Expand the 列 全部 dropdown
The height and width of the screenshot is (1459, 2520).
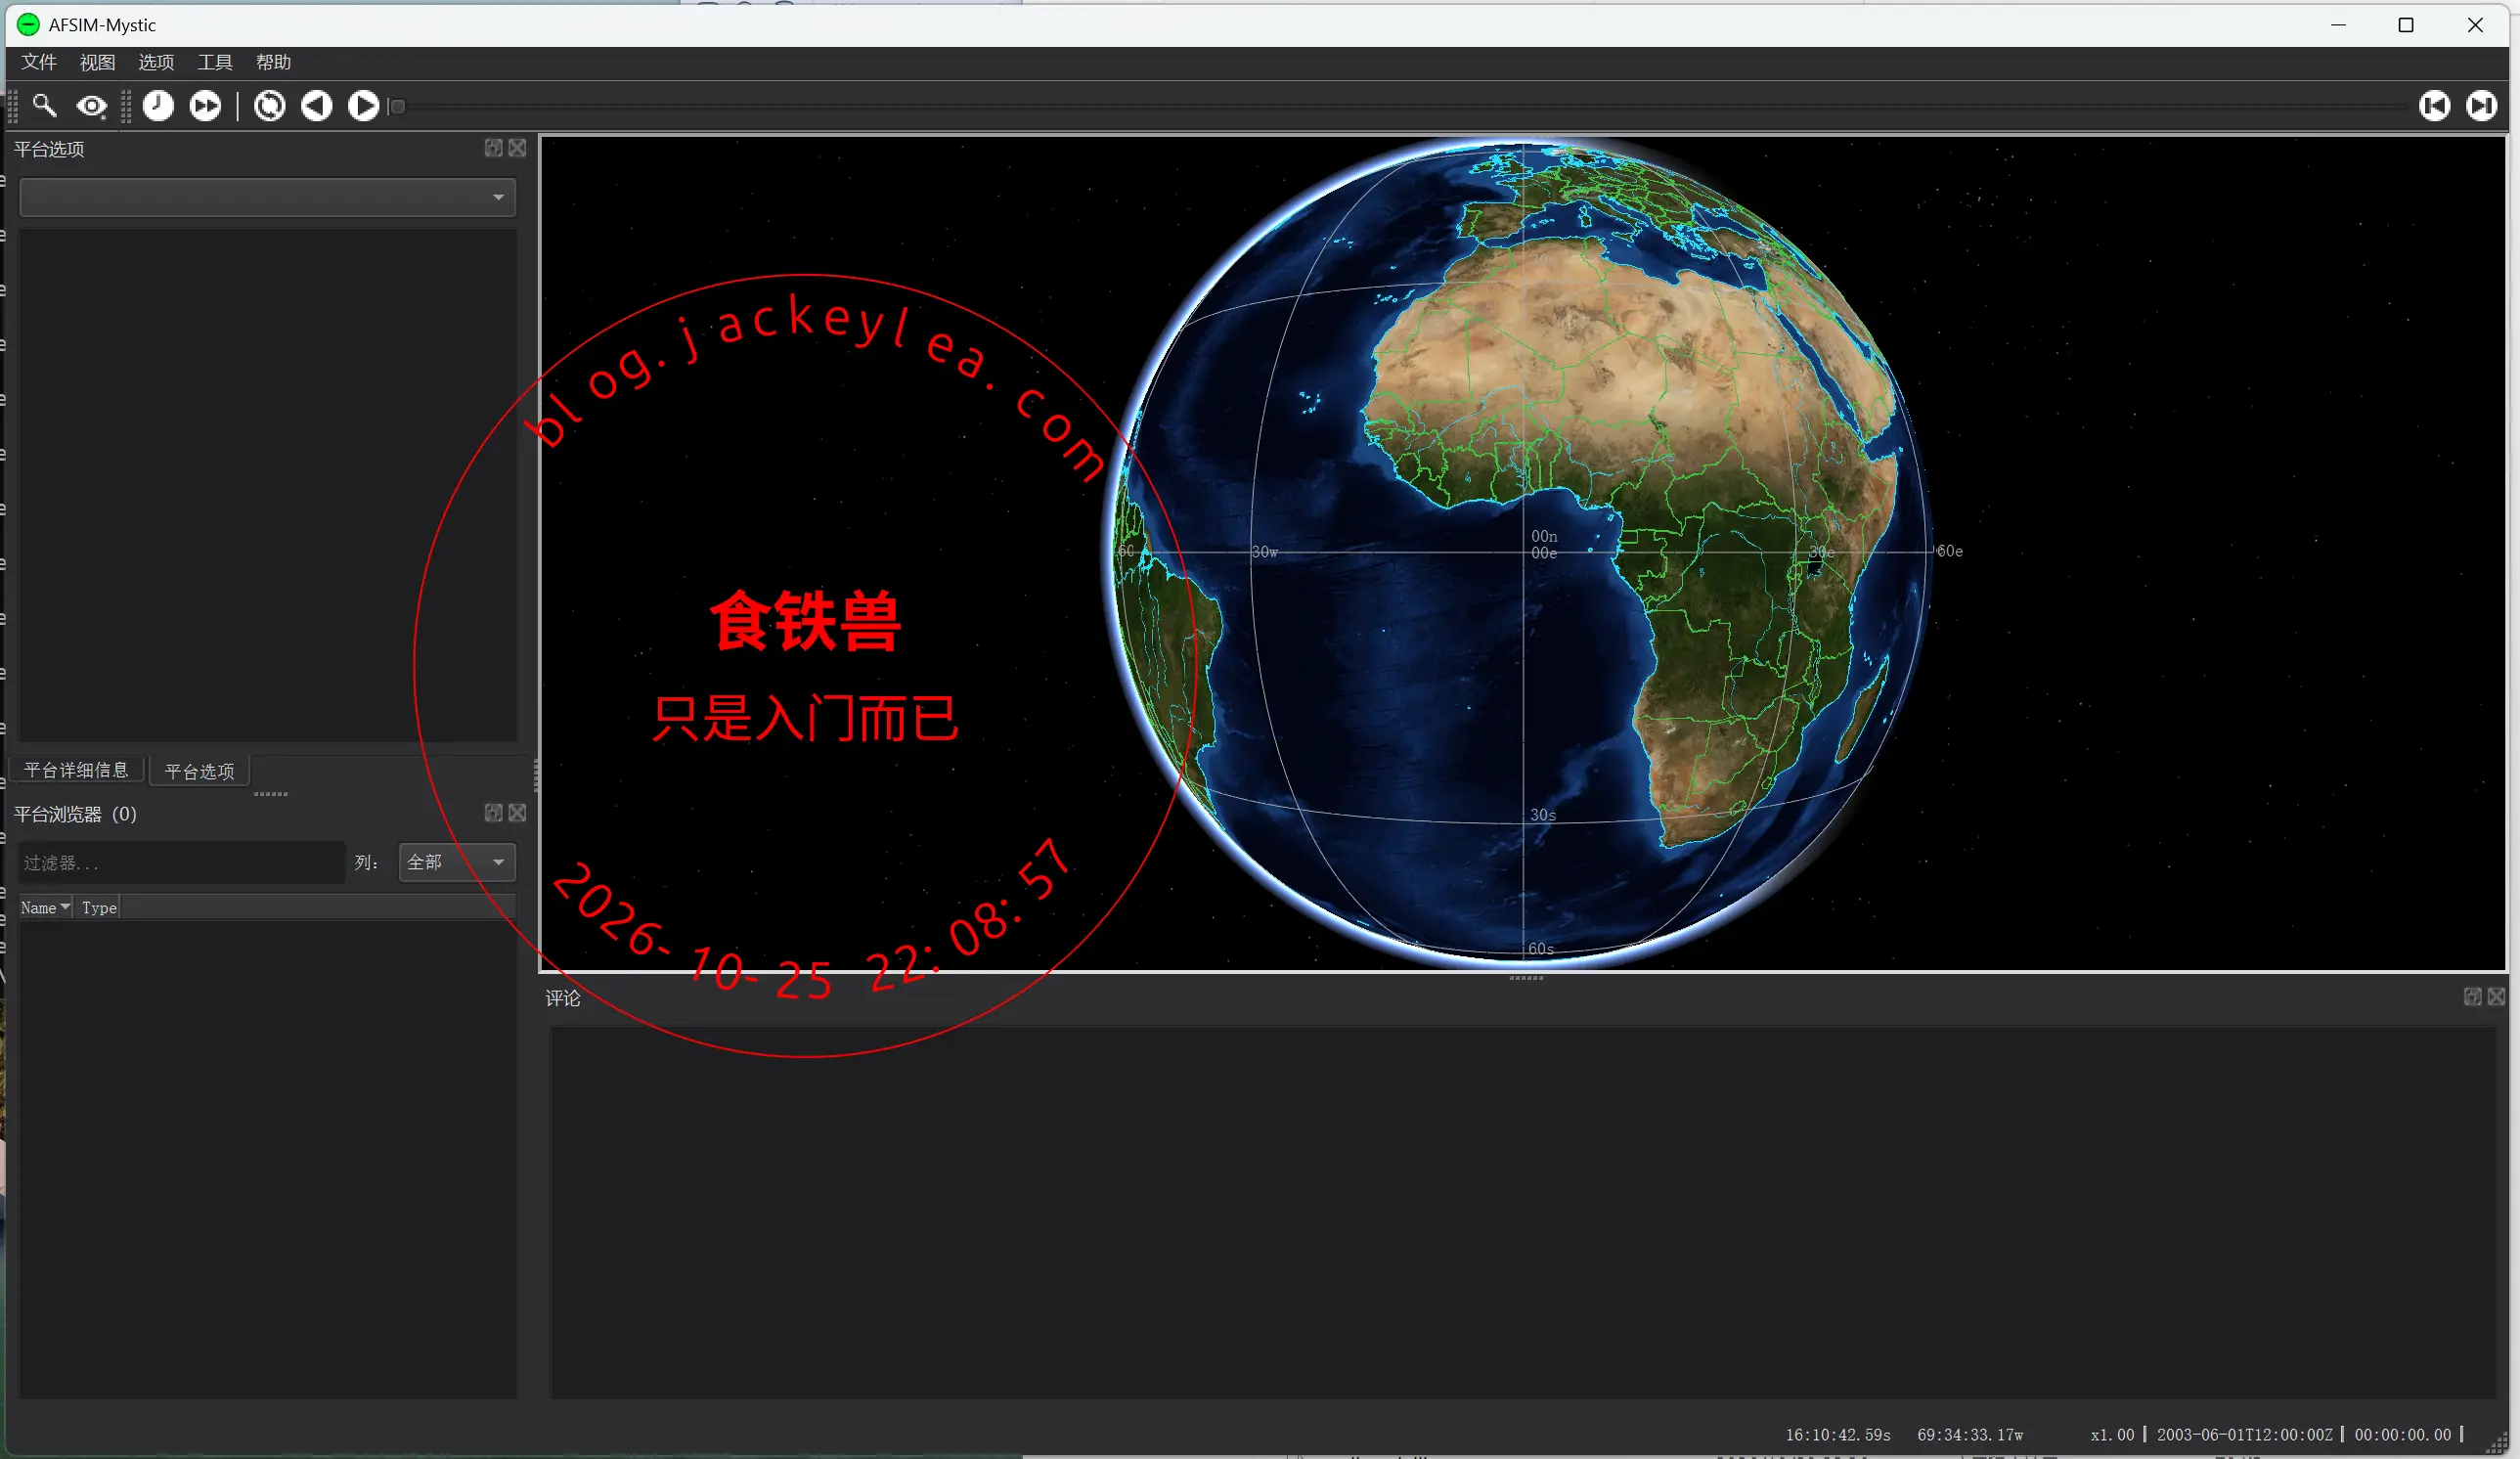click(x=457, y=862)
